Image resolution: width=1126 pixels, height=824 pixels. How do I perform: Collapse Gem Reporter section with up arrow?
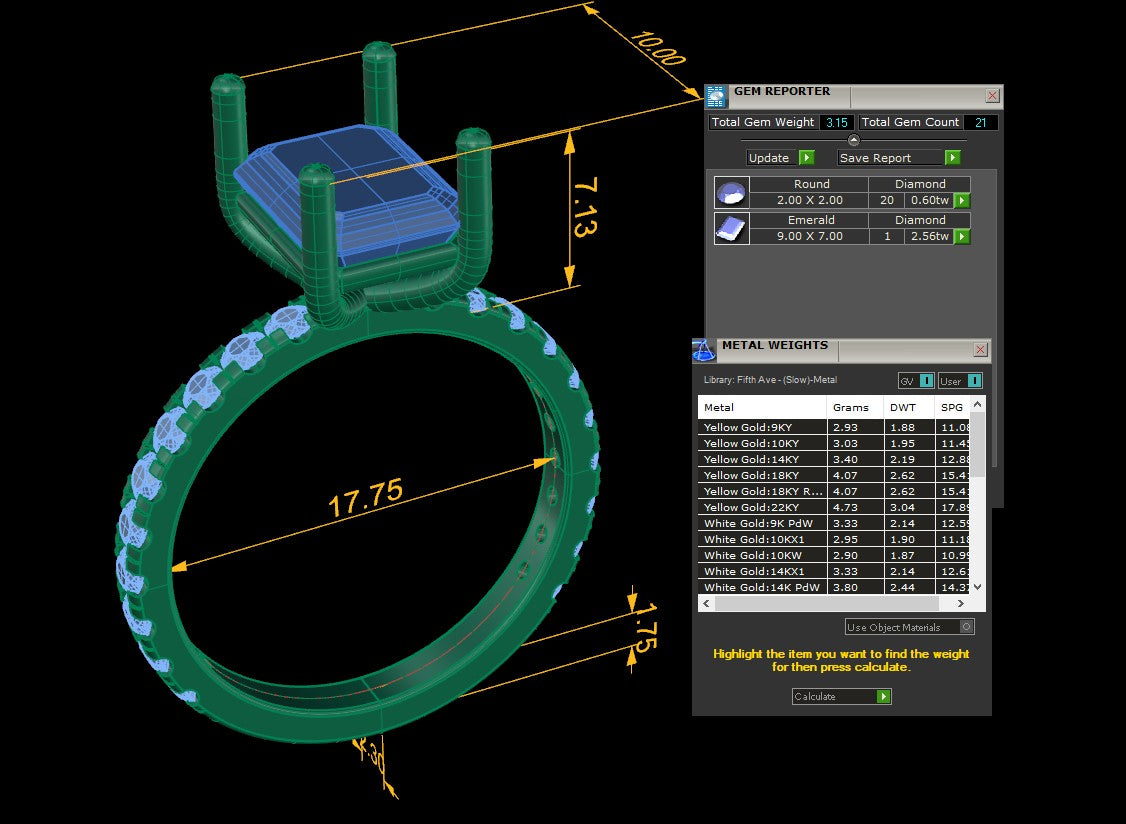853,140
